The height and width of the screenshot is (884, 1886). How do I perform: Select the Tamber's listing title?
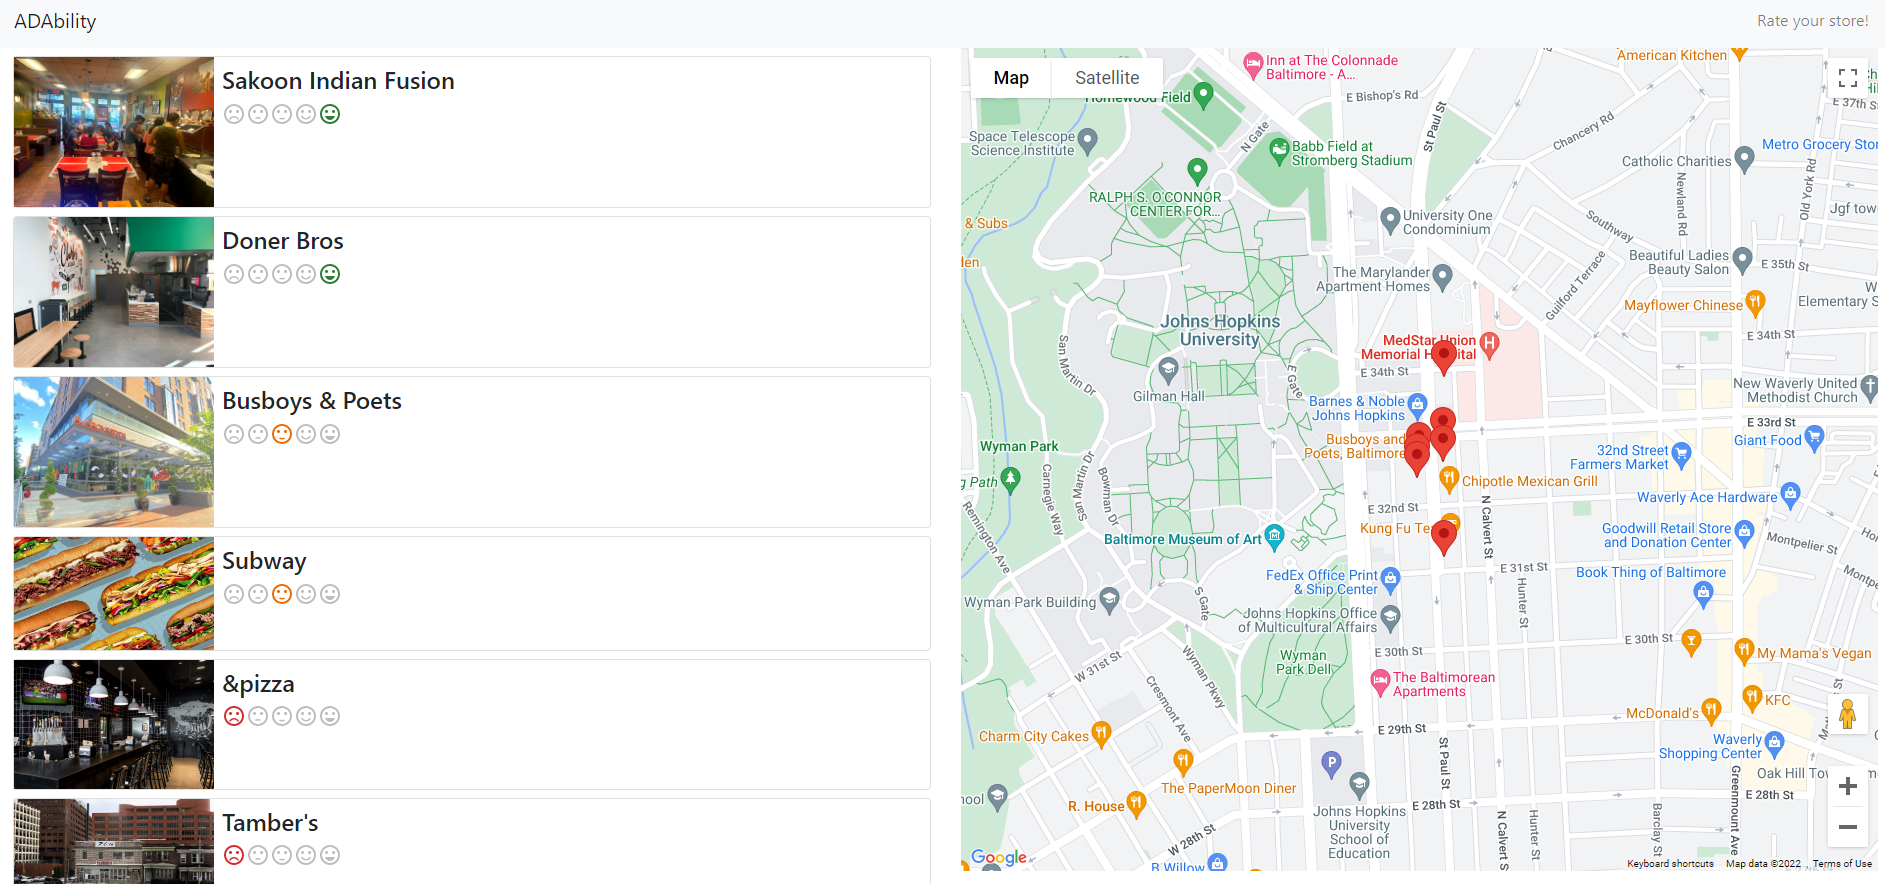click(270, 823)
